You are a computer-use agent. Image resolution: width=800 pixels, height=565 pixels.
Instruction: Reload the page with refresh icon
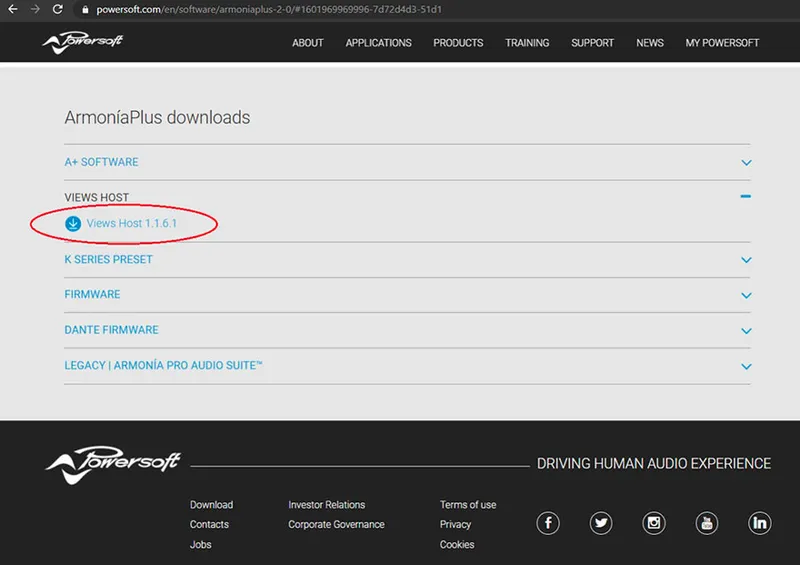pos(58,9)
